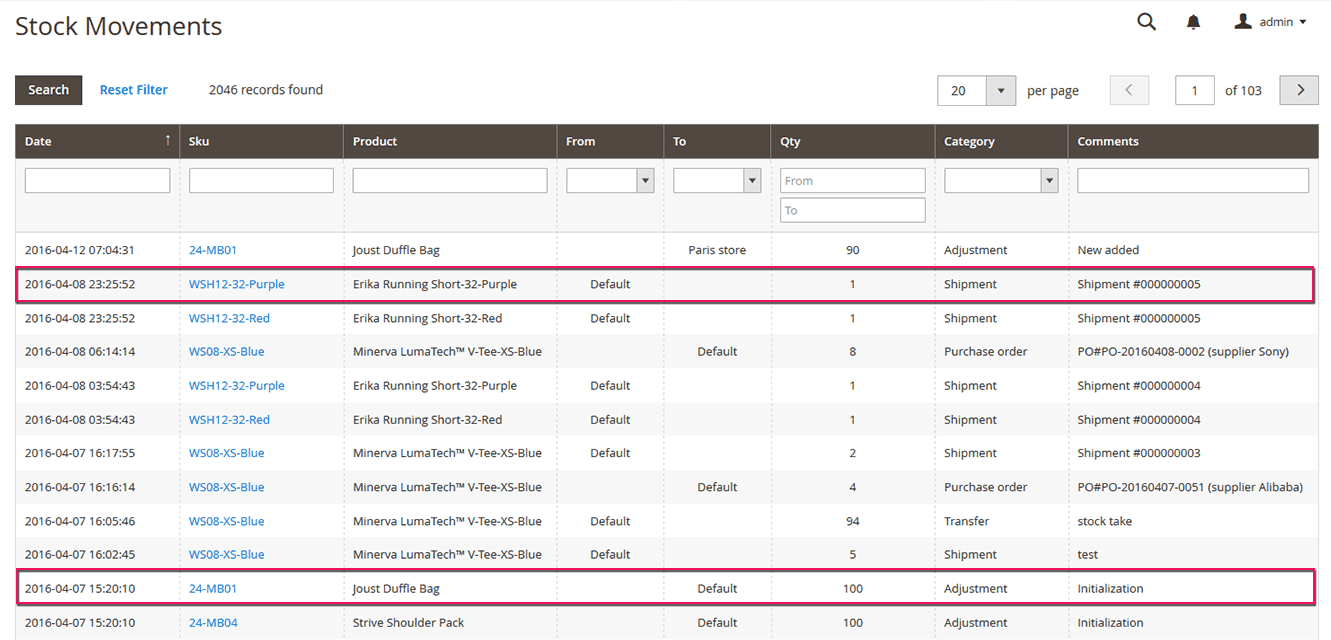Open 24-MB01 link in the Initialization row

click(213, 589)
